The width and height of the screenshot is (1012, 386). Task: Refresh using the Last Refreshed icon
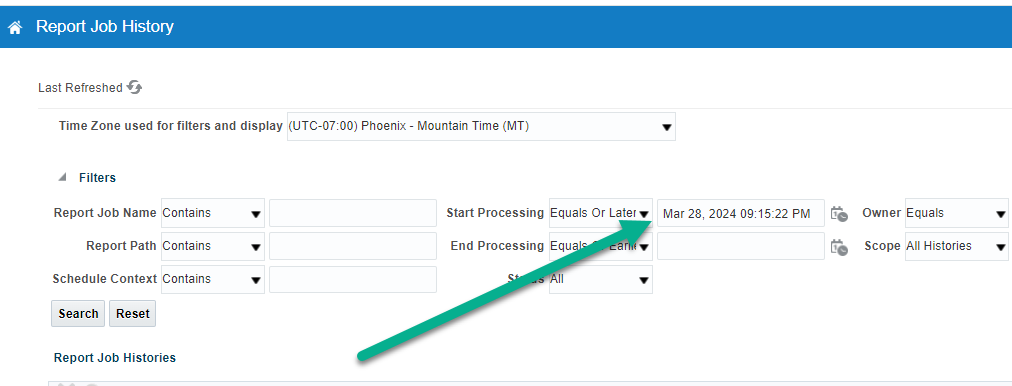click(134, 87)
